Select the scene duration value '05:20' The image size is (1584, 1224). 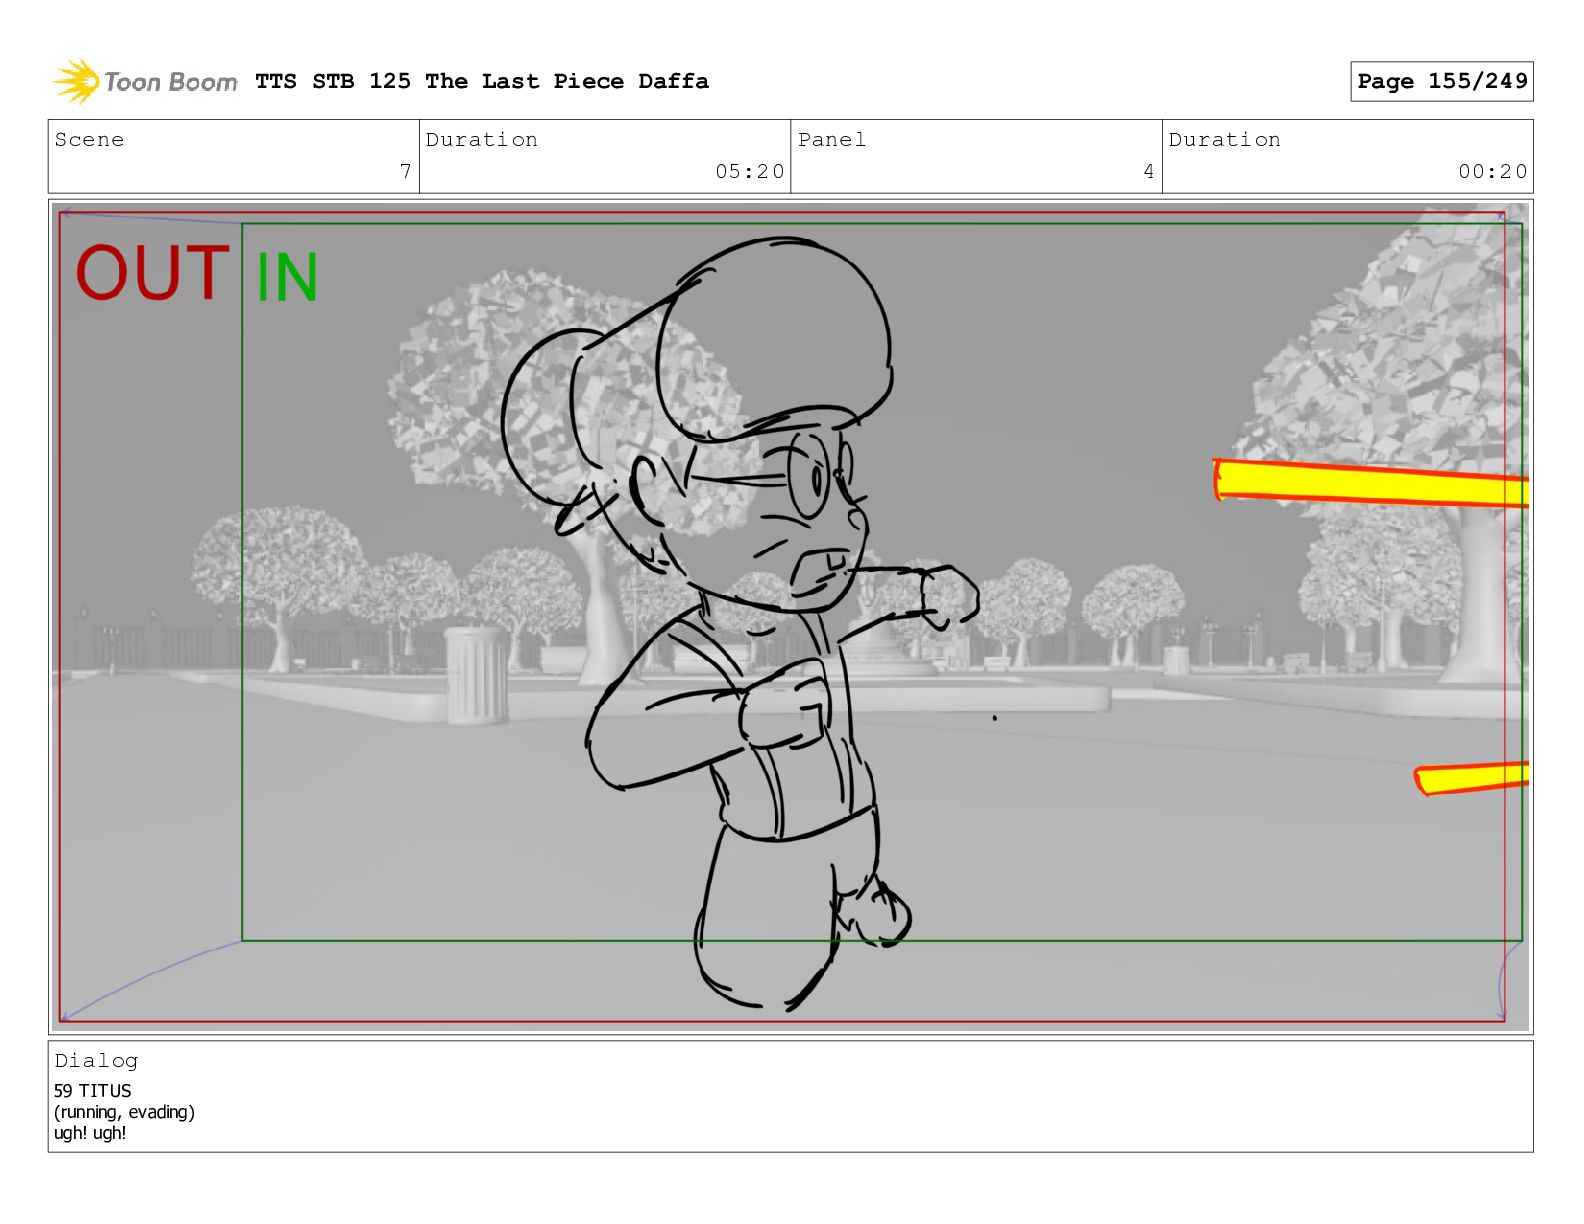coord(750,172)
